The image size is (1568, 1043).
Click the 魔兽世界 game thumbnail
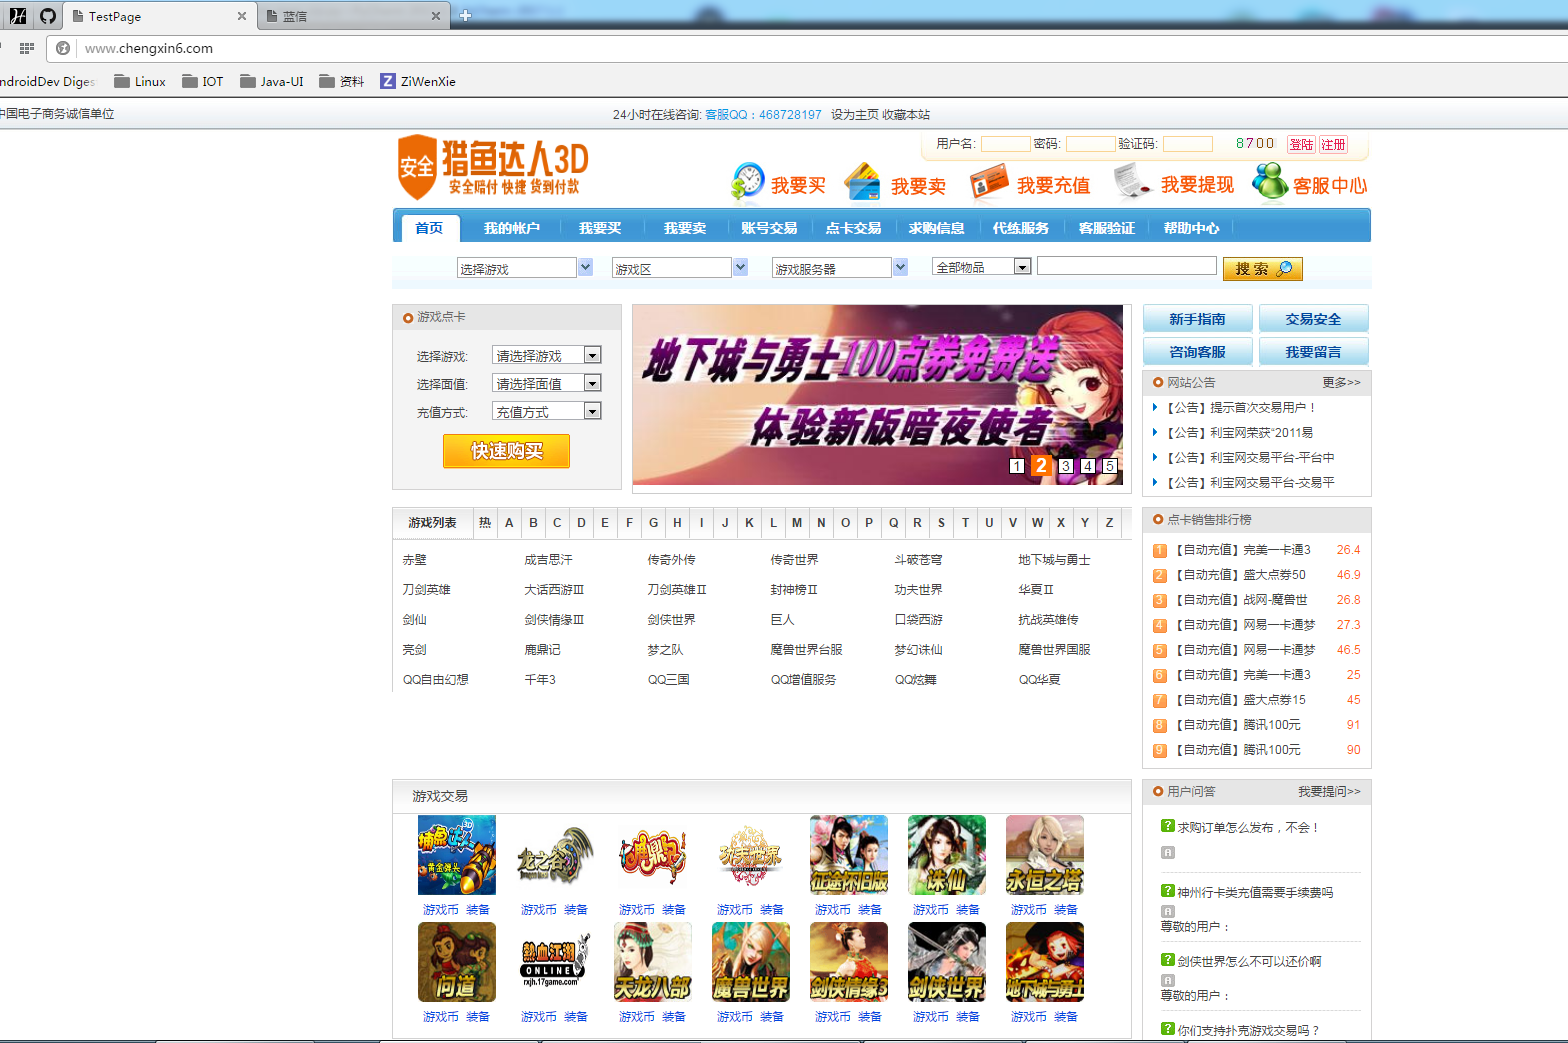pyautogui.click(x=751, y=962)
